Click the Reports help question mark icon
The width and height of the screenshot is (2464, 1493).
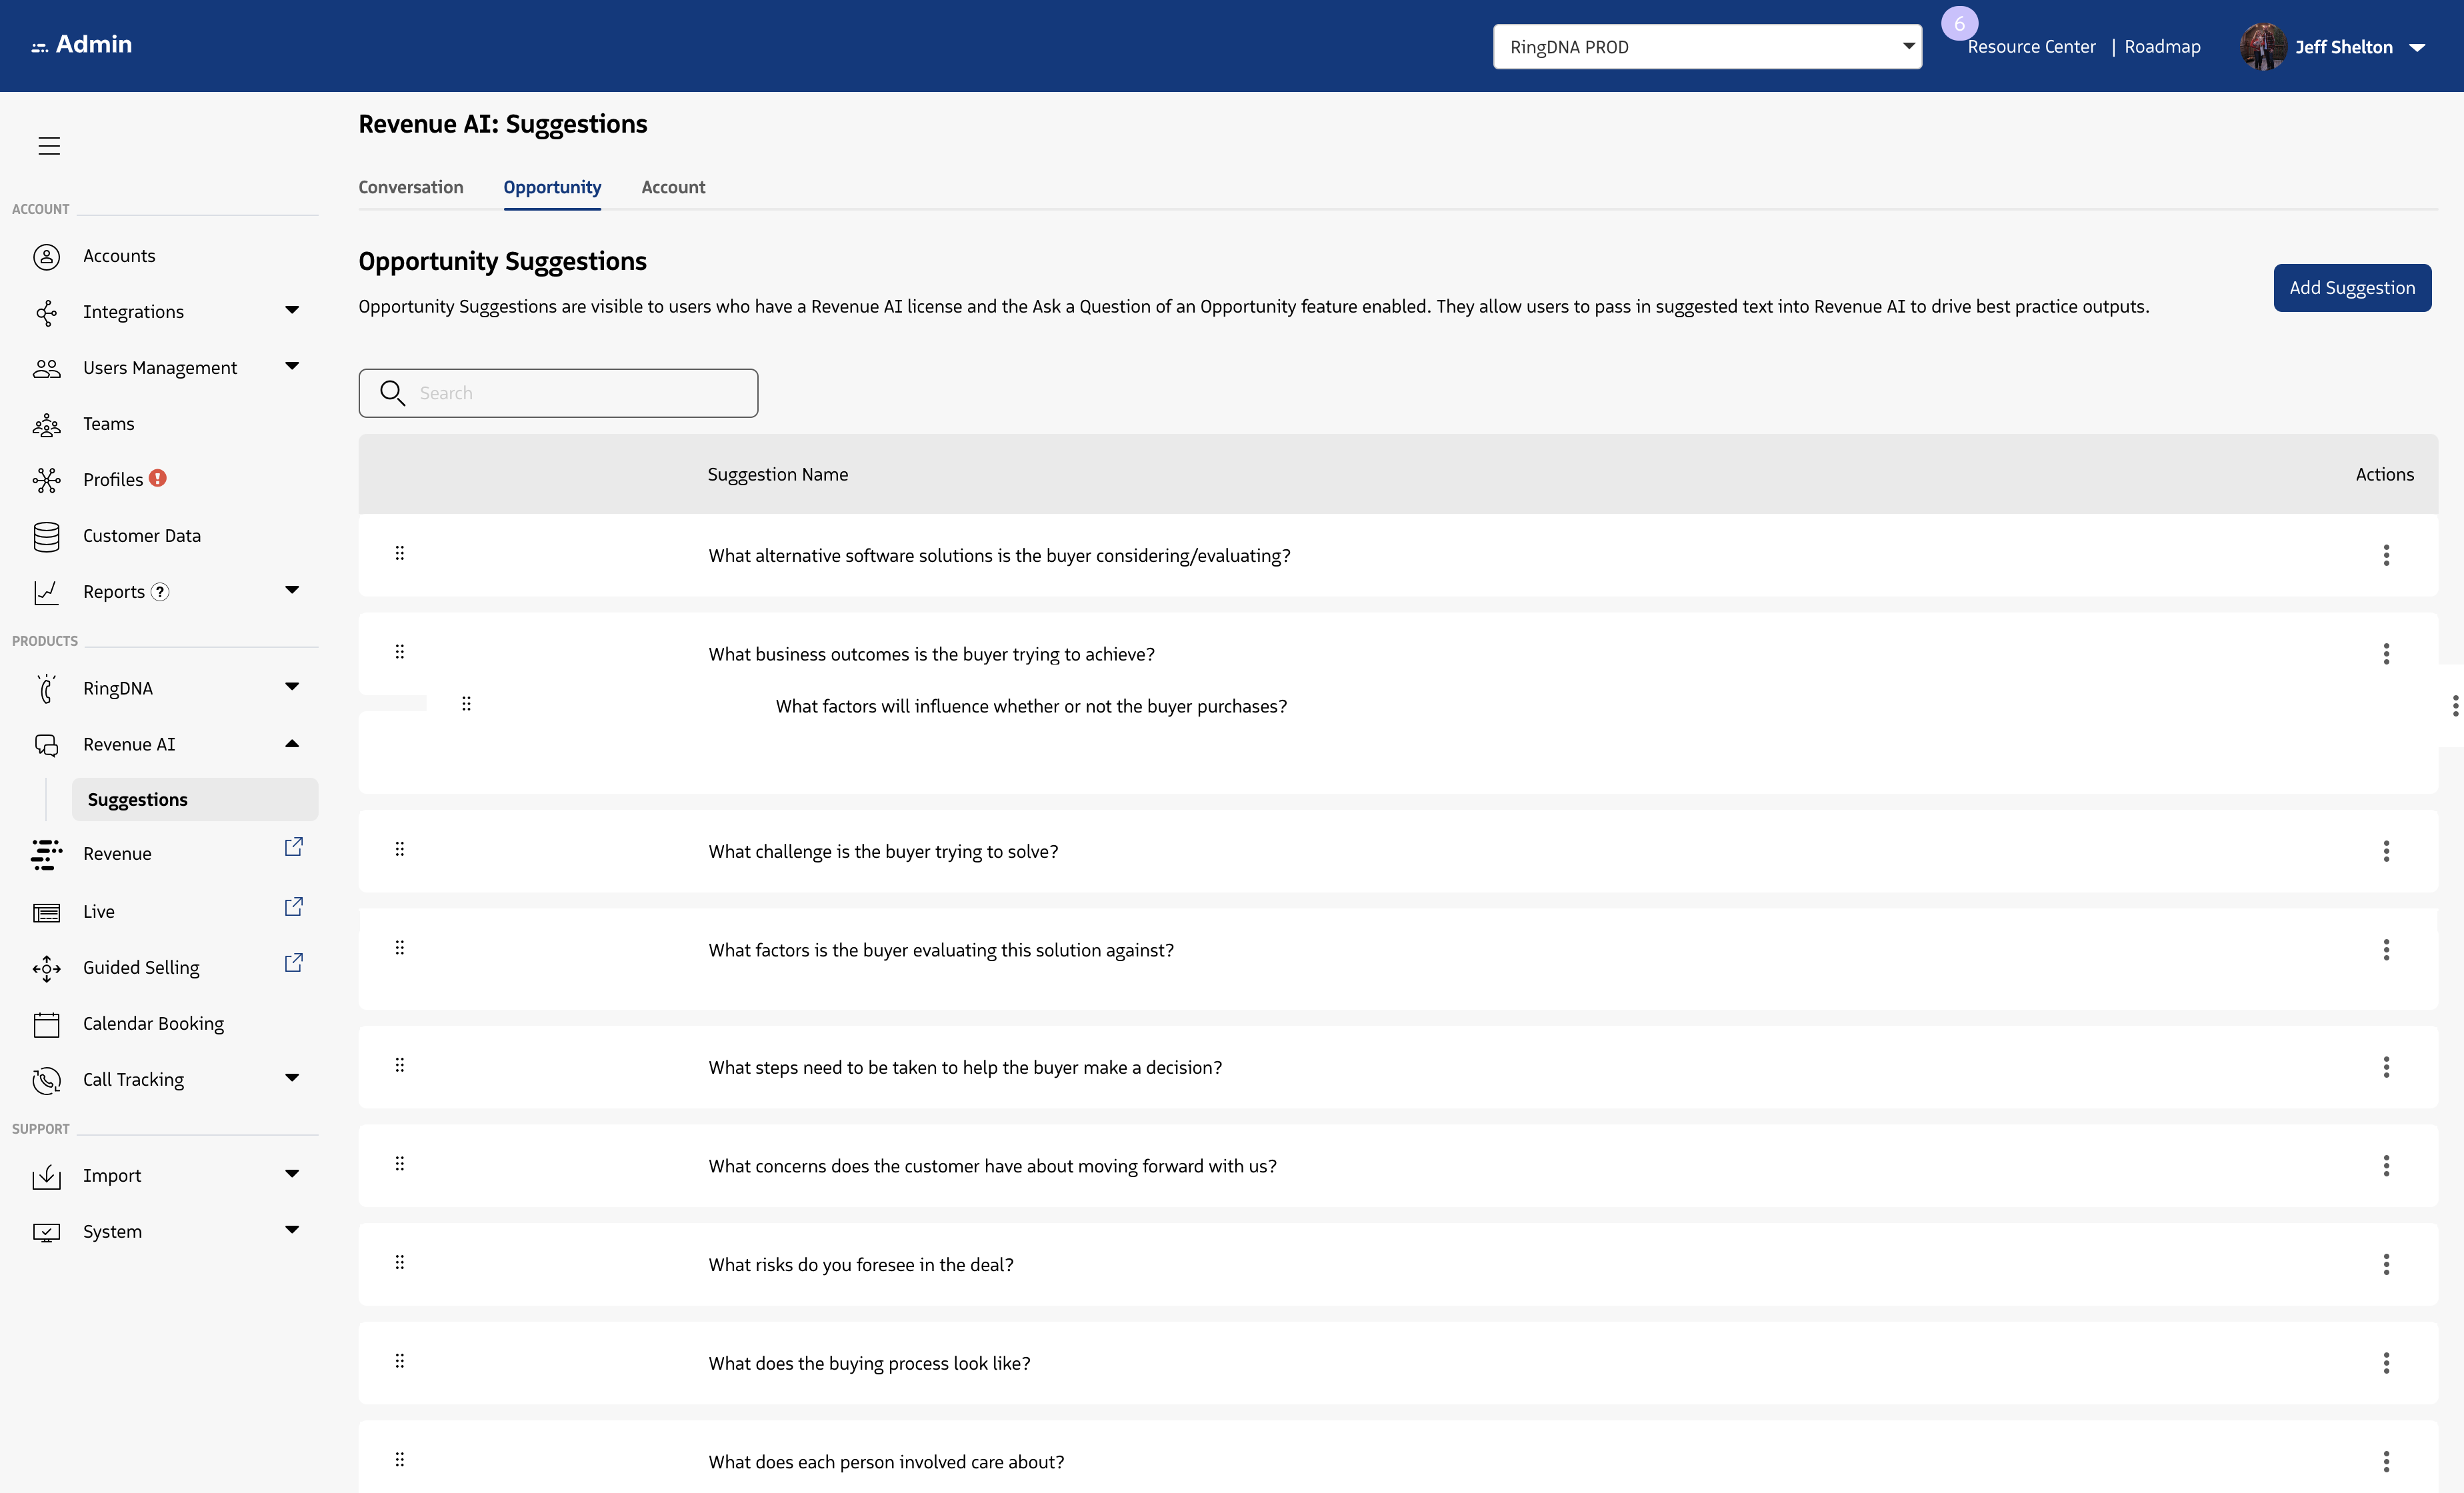click(x=160, y=592)
